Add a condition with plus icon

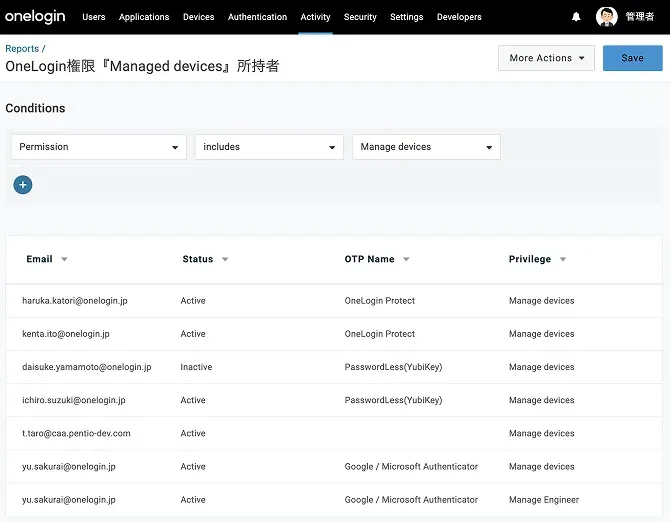(23, 185)
